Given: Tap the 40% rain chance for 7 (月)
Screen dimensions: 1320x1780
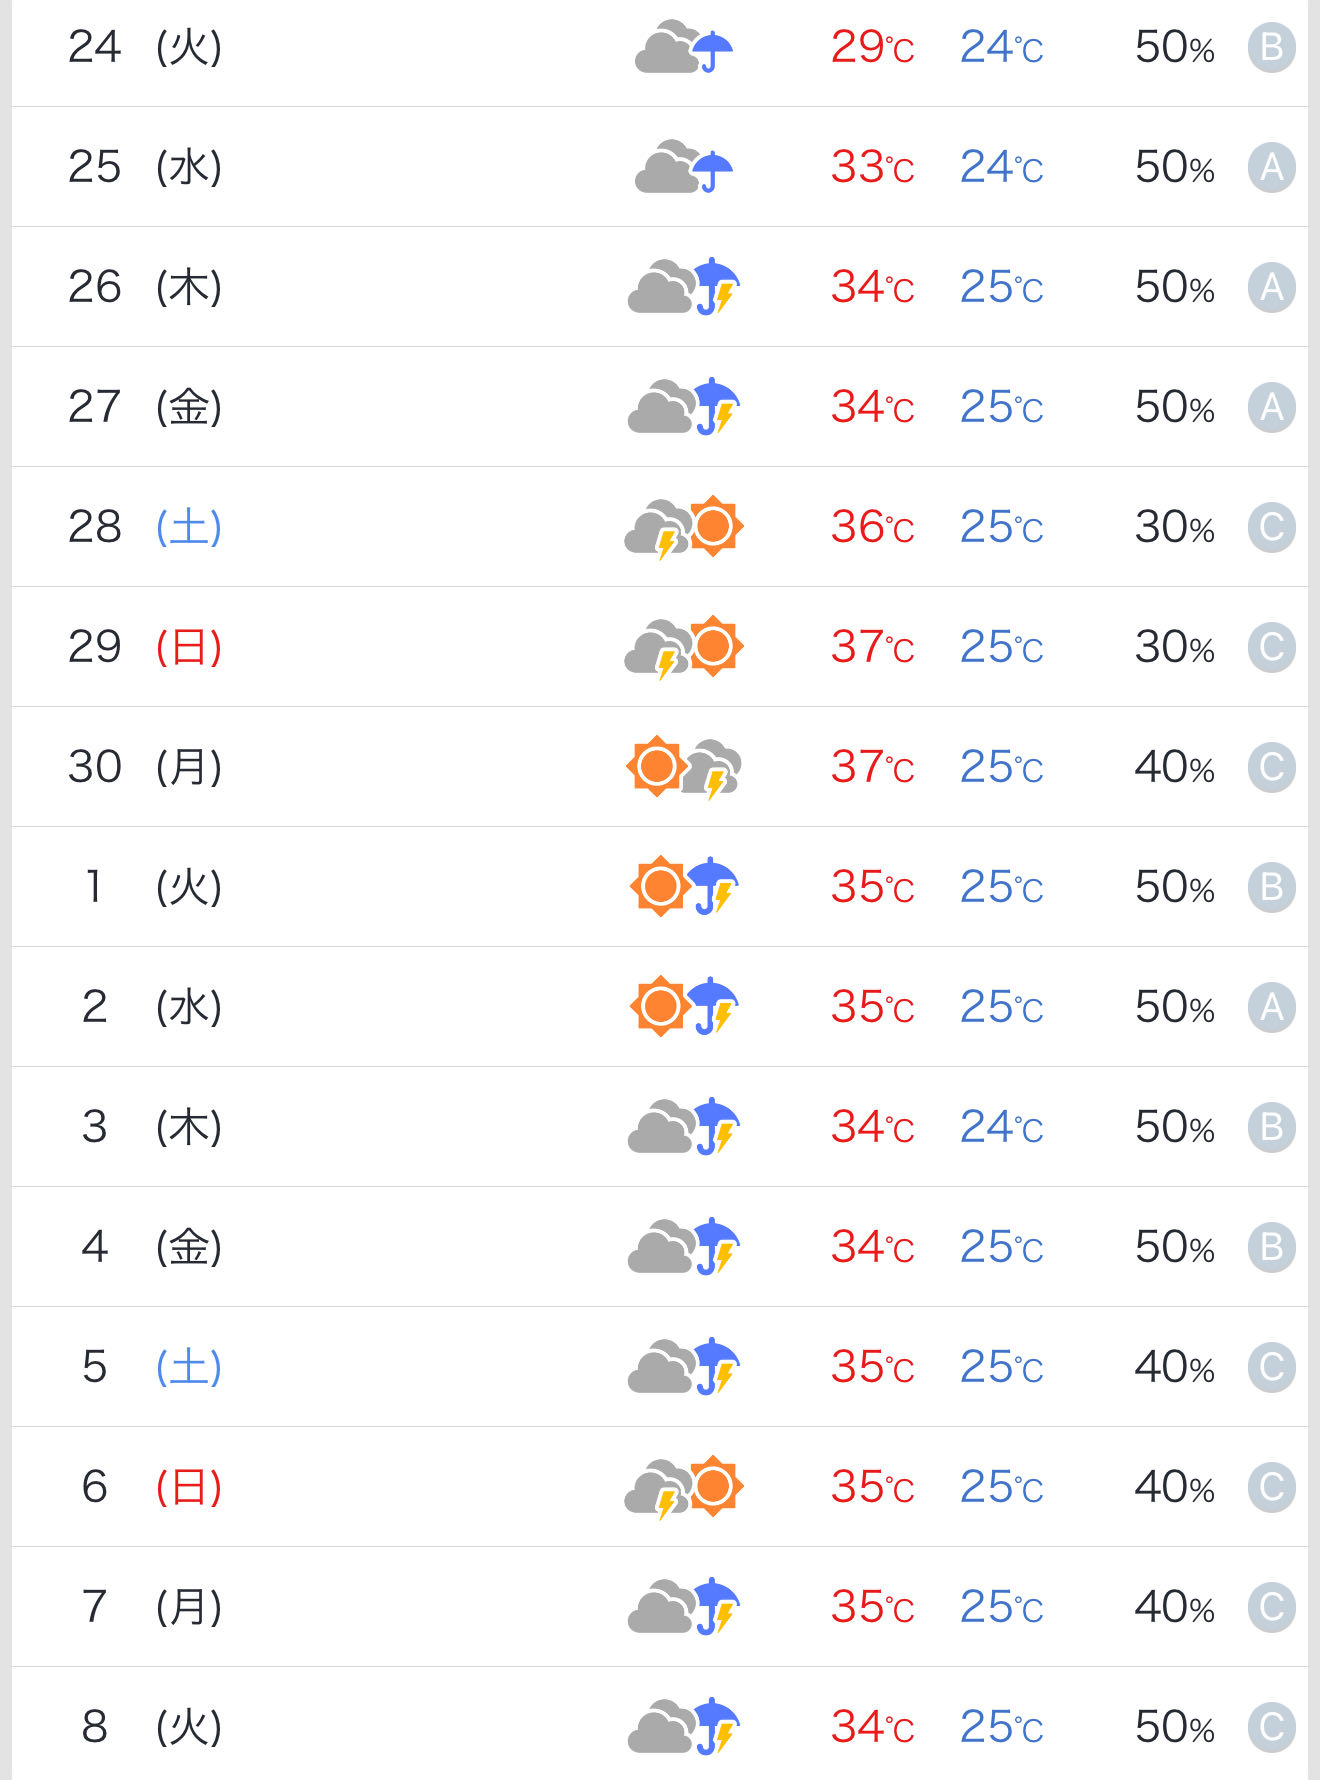Looking at the screenshot, I should pyautogui.click(x=1175, y=1607).
